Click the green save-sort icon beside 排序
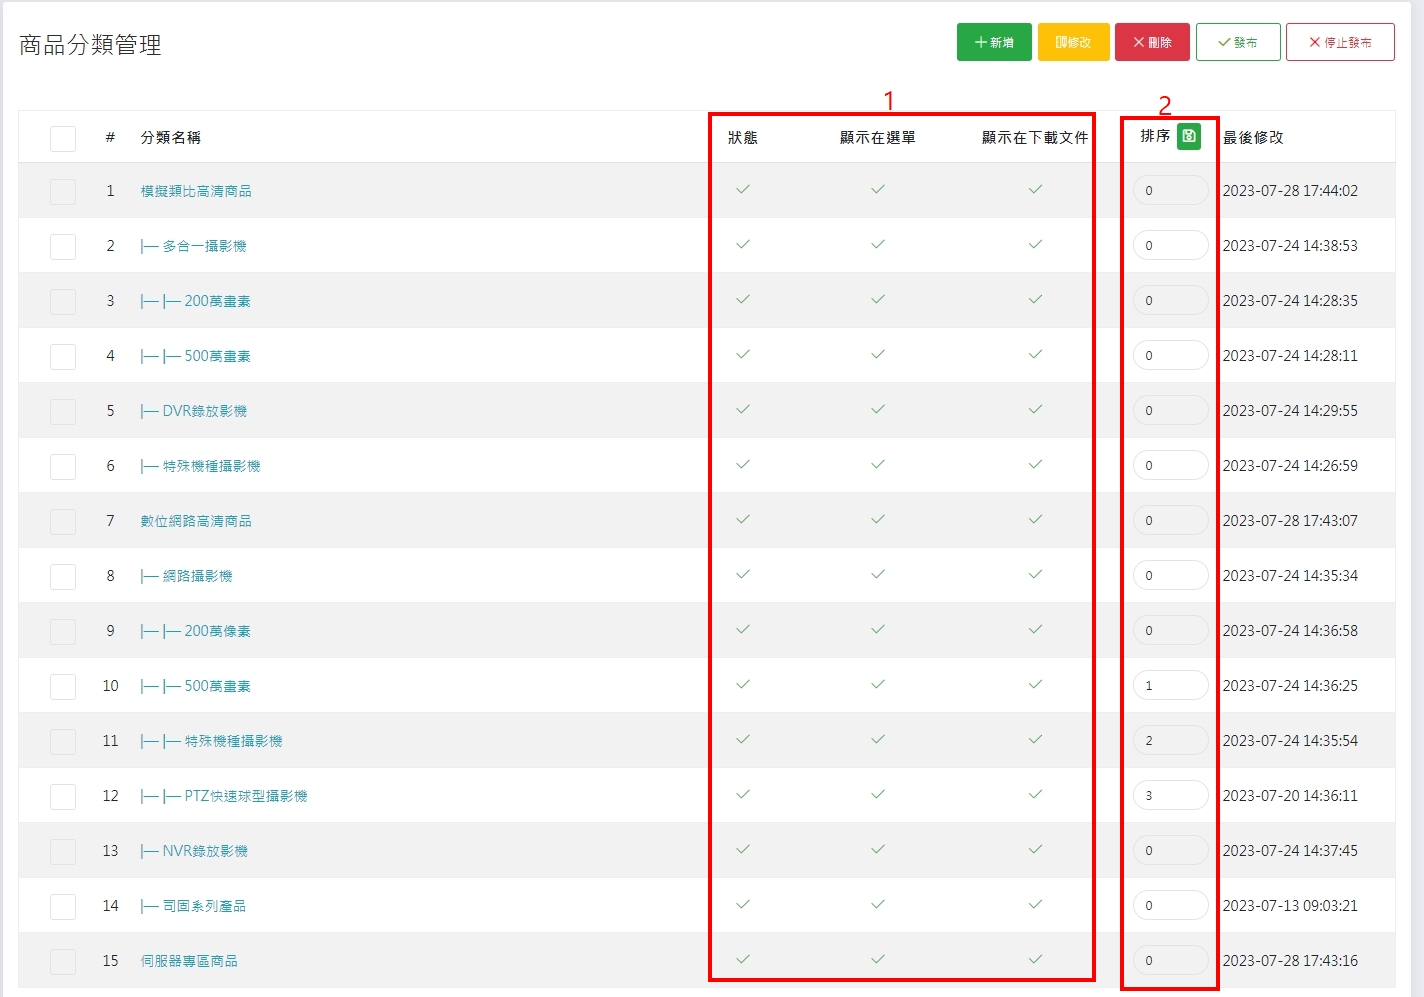 click(x=1188, y=136)
